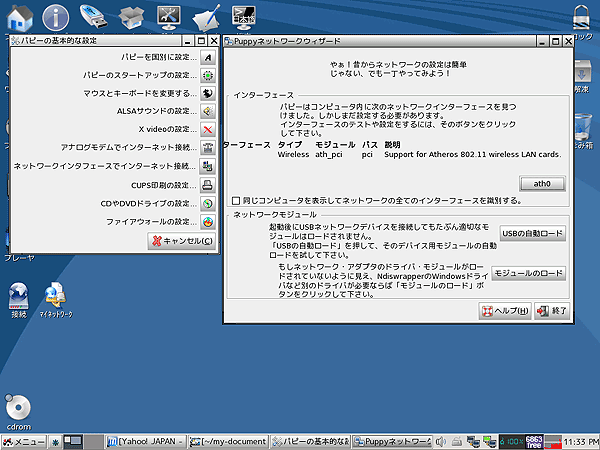This screenshot has width=600, height=450.
Task: Open the setup tools monitor desktop icon
Action: coord(169,18)
